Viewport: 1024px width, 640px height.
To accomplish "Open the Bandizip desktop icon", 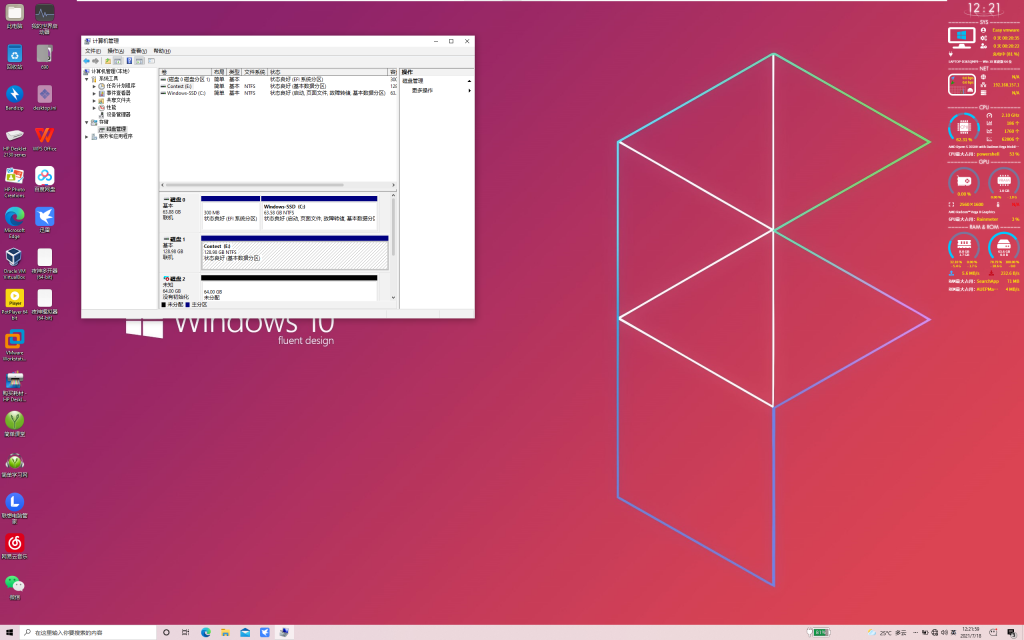I will (x=14, y=97).
